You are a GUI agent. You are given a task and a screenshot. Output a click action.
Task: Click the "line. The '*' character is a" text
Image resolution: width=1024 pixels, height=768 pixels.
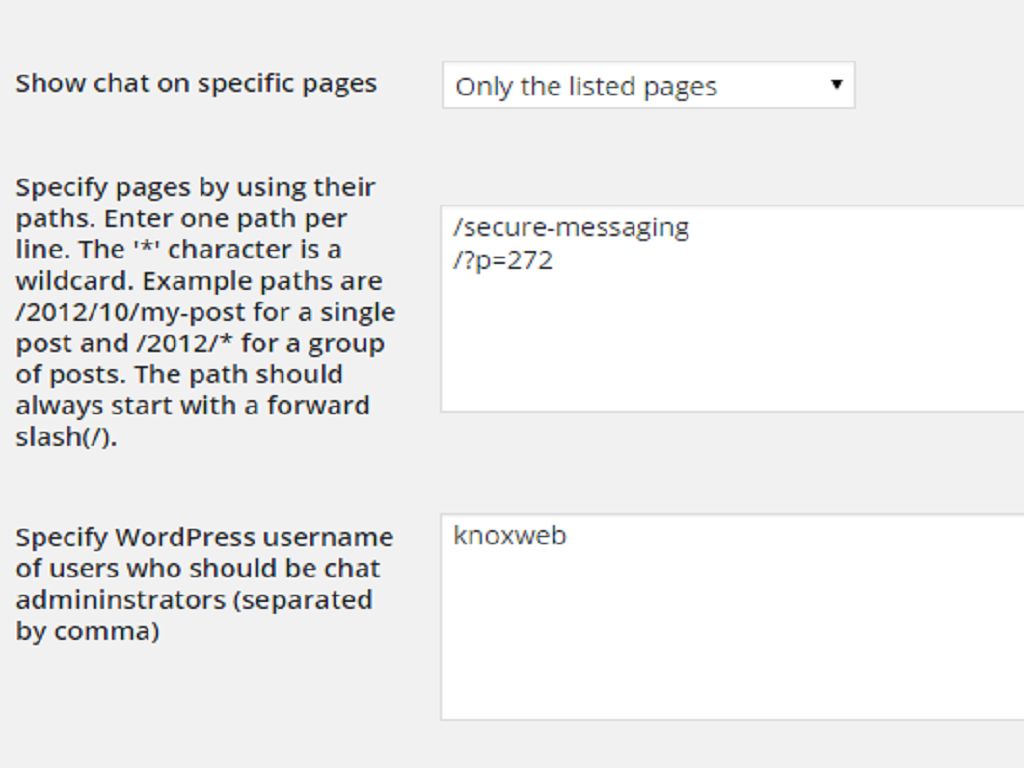(x=178, y=249)
